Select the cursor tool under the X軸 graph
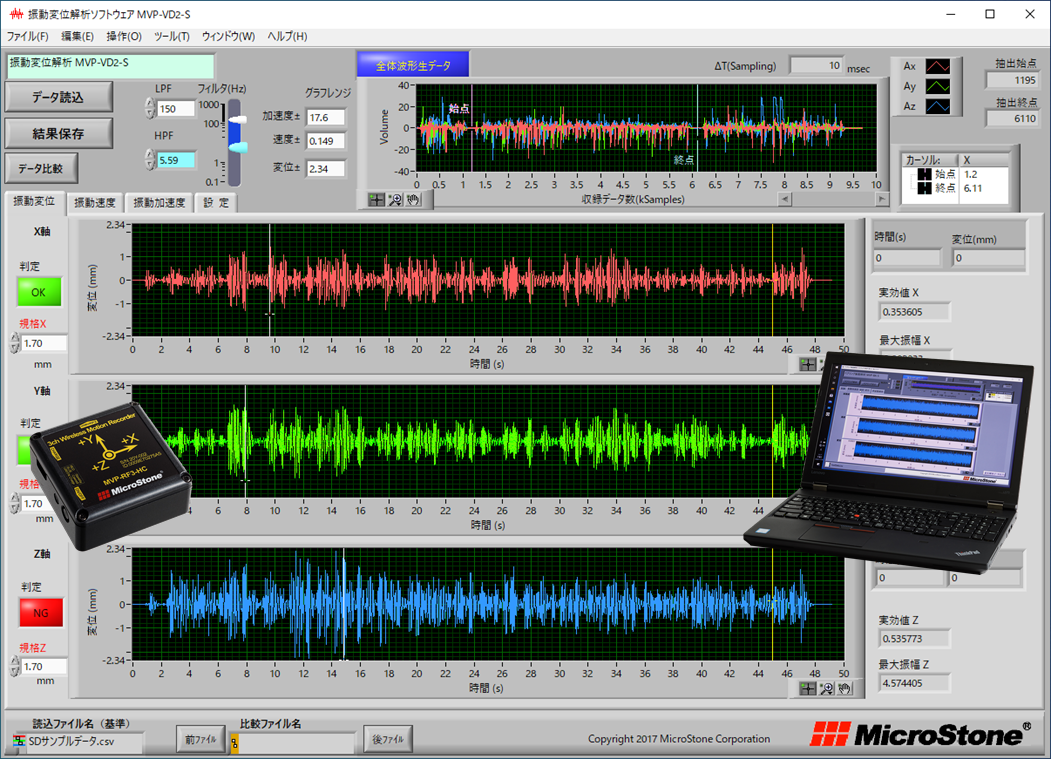Image resolution: width=1051 pixels, height=759 pixels. pos(808,364)
